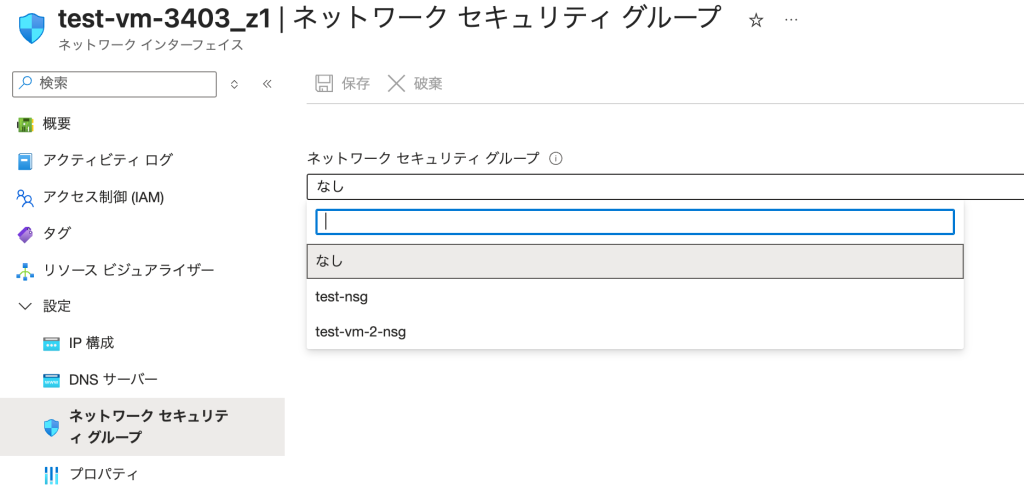Click the save disk icon
Image resolution: width=1024 pixels, height=491 pixels.
324,84
